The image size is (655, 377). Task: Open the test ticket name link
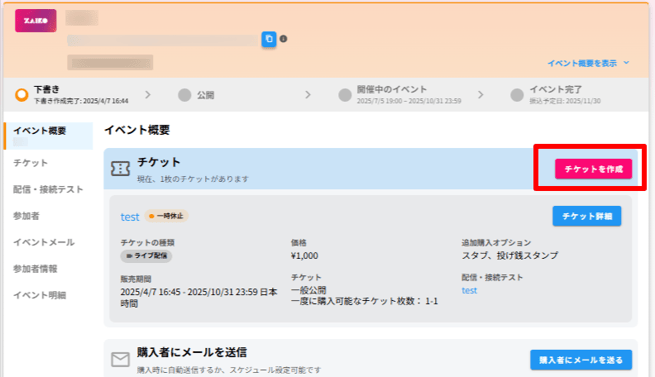click(130, 217)
